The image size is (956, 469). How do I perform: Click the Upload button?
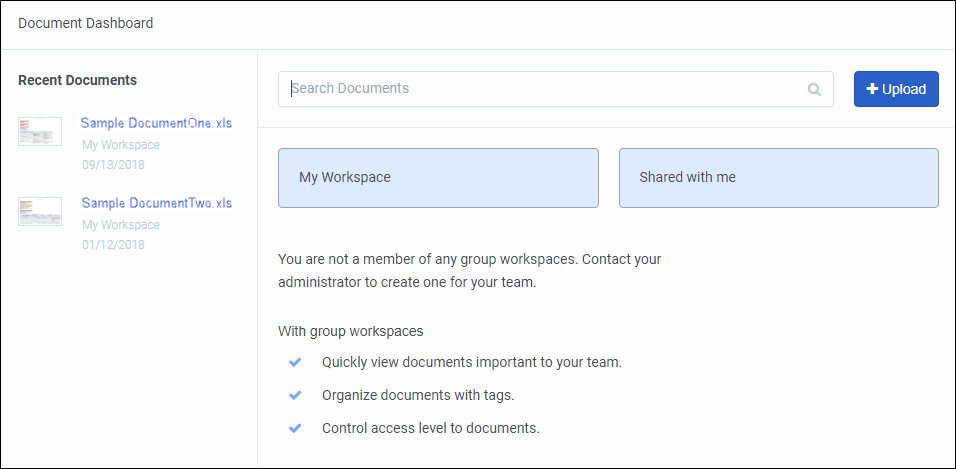coord(896,89)
